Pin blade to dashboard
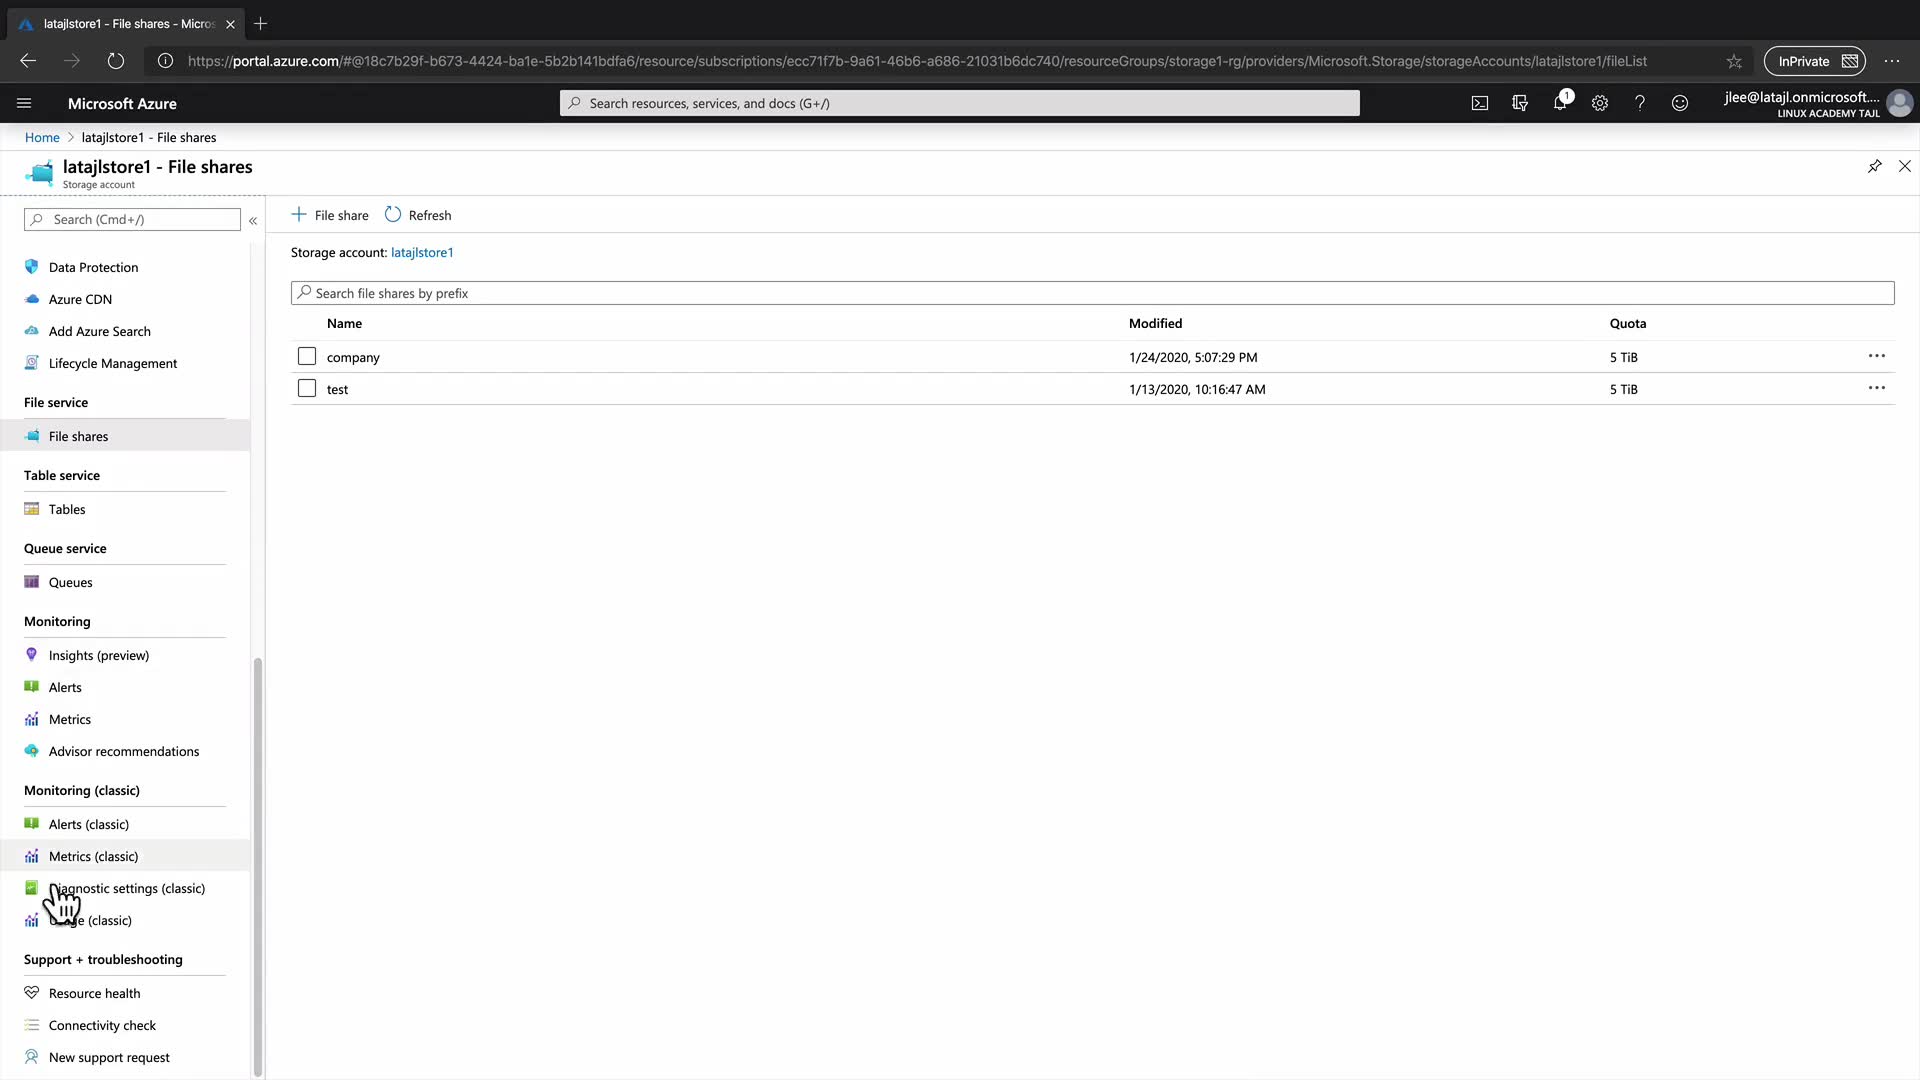This screenshot has width=1920, height=1080. point(1875,166)
